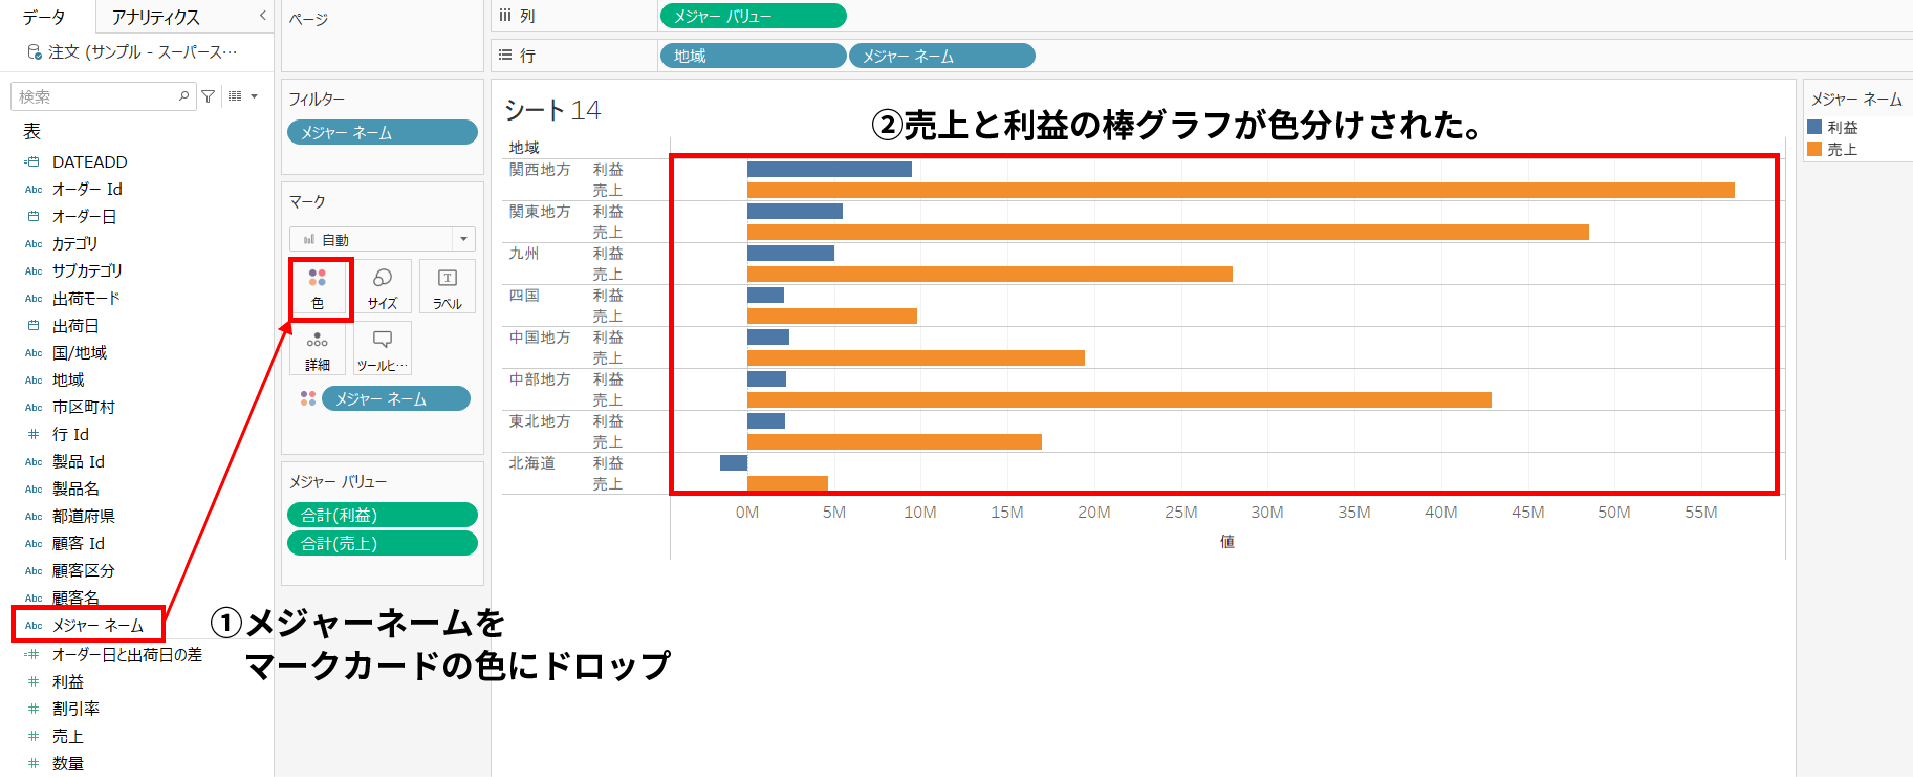Click the 地域 column header in view
This screenshot has width=1913, height=777.
coord(524,148)
